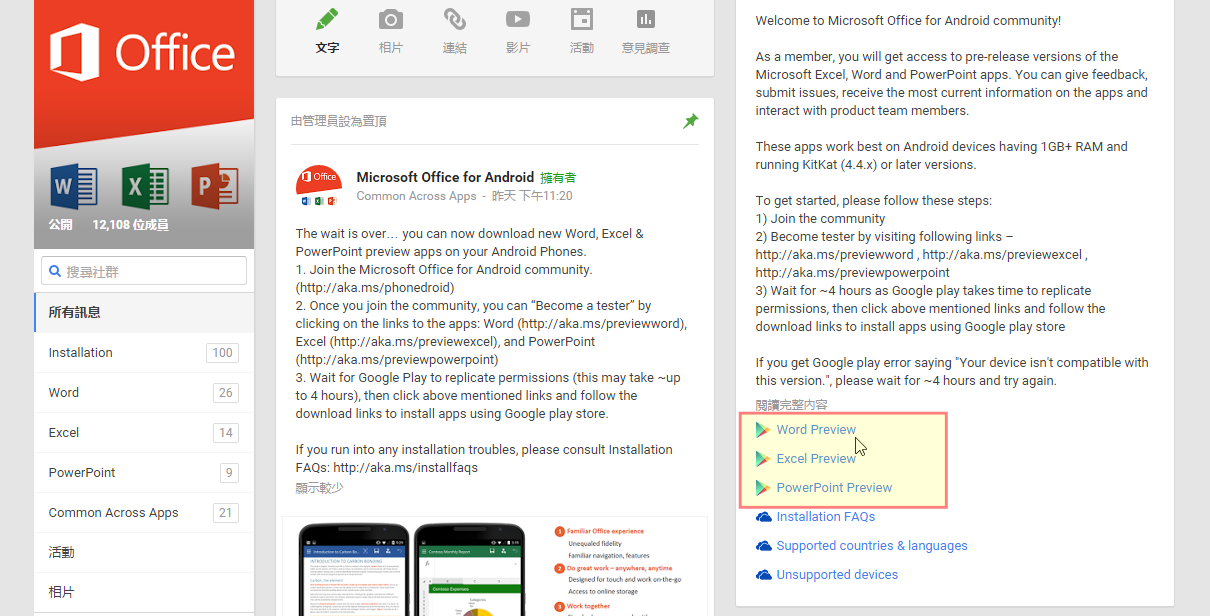Click the 由管理員設為置頂 pinned label
Screen dimensions: 1210x616
[338, 121]
